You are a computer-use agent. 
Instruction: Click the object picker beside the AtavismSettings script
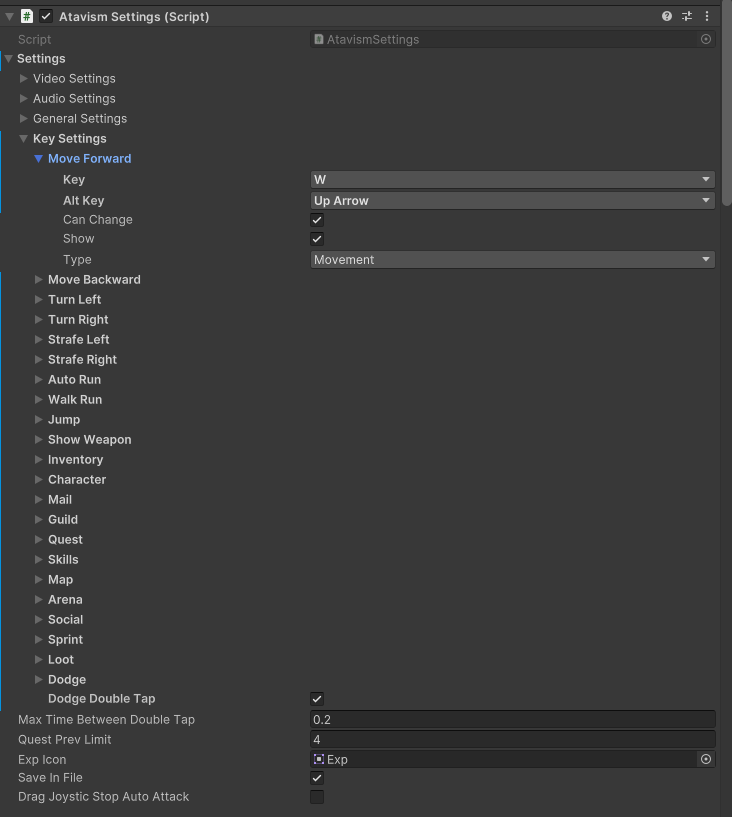click(x=706, y=39)
